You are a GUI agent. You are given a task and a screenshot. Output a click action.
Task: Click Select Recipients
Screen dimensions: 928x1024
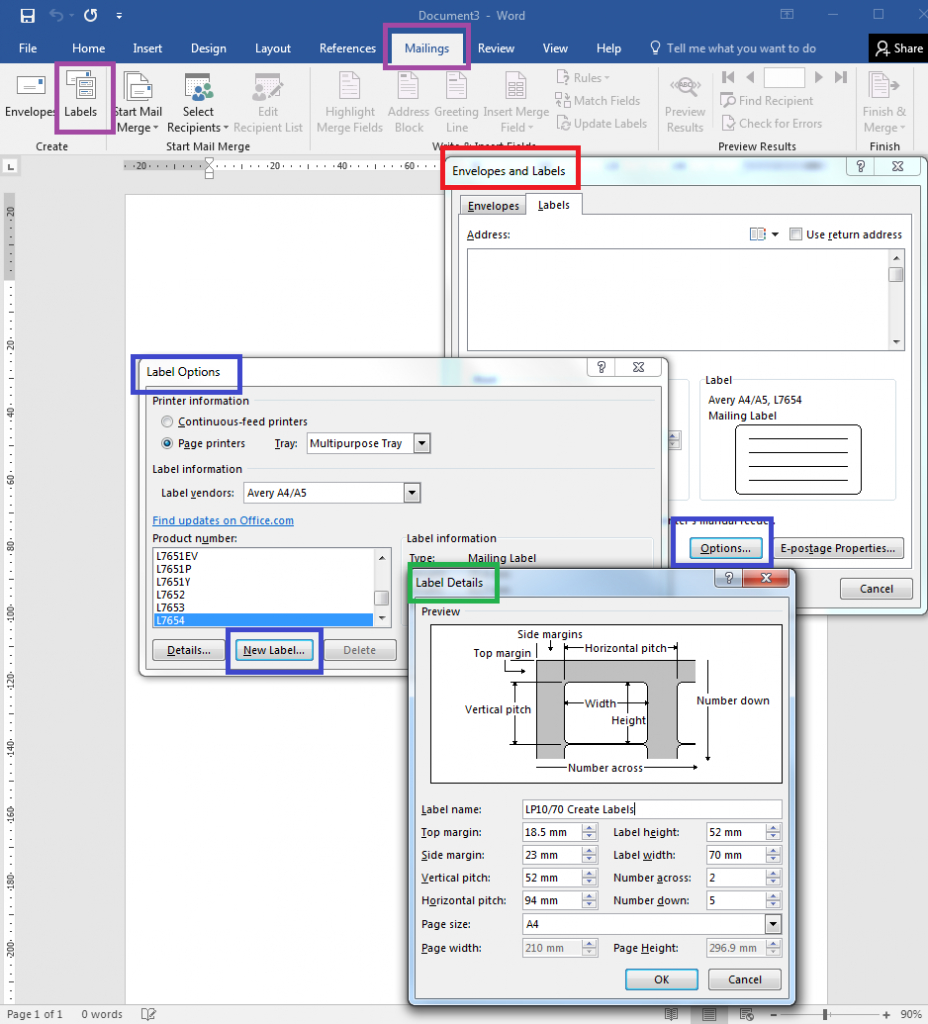click(x=197, y=100)
